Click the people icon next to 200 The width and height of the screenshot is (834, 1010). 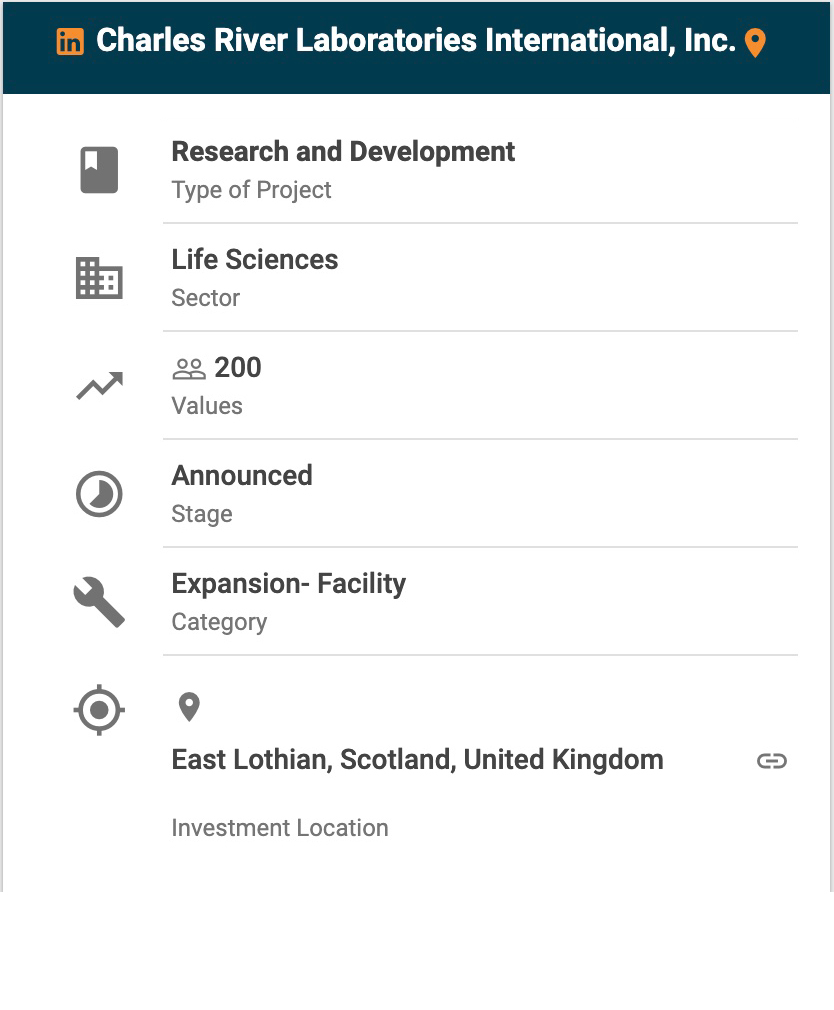click(189, 369)
